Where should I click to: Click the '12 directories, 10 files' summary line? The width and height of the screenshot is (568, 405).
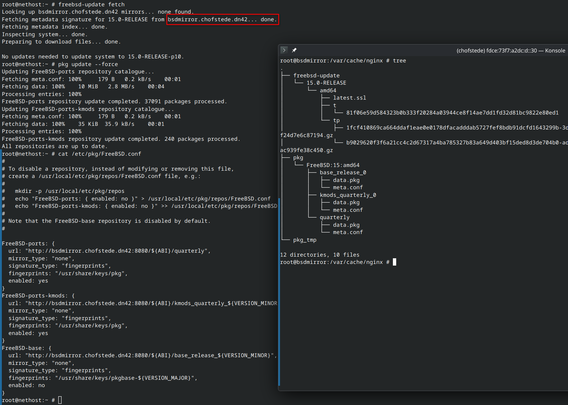pyautogui.click(x=320, y=255)
